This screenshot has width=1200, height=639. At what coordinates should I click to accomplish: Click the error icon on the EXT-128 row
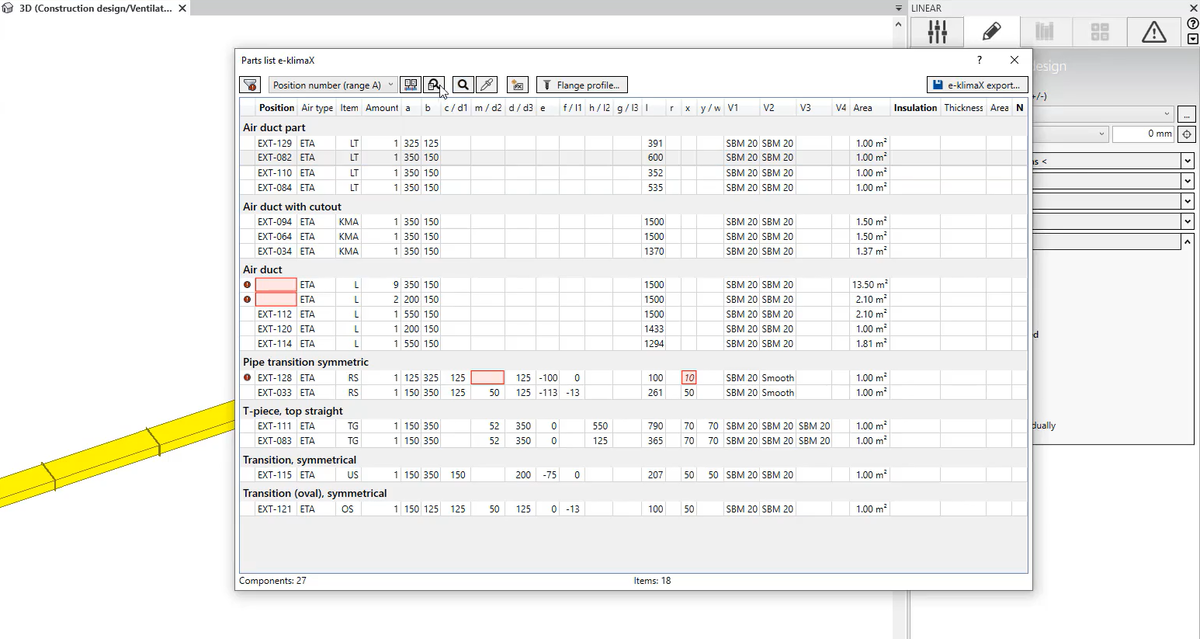click(248, 378)
